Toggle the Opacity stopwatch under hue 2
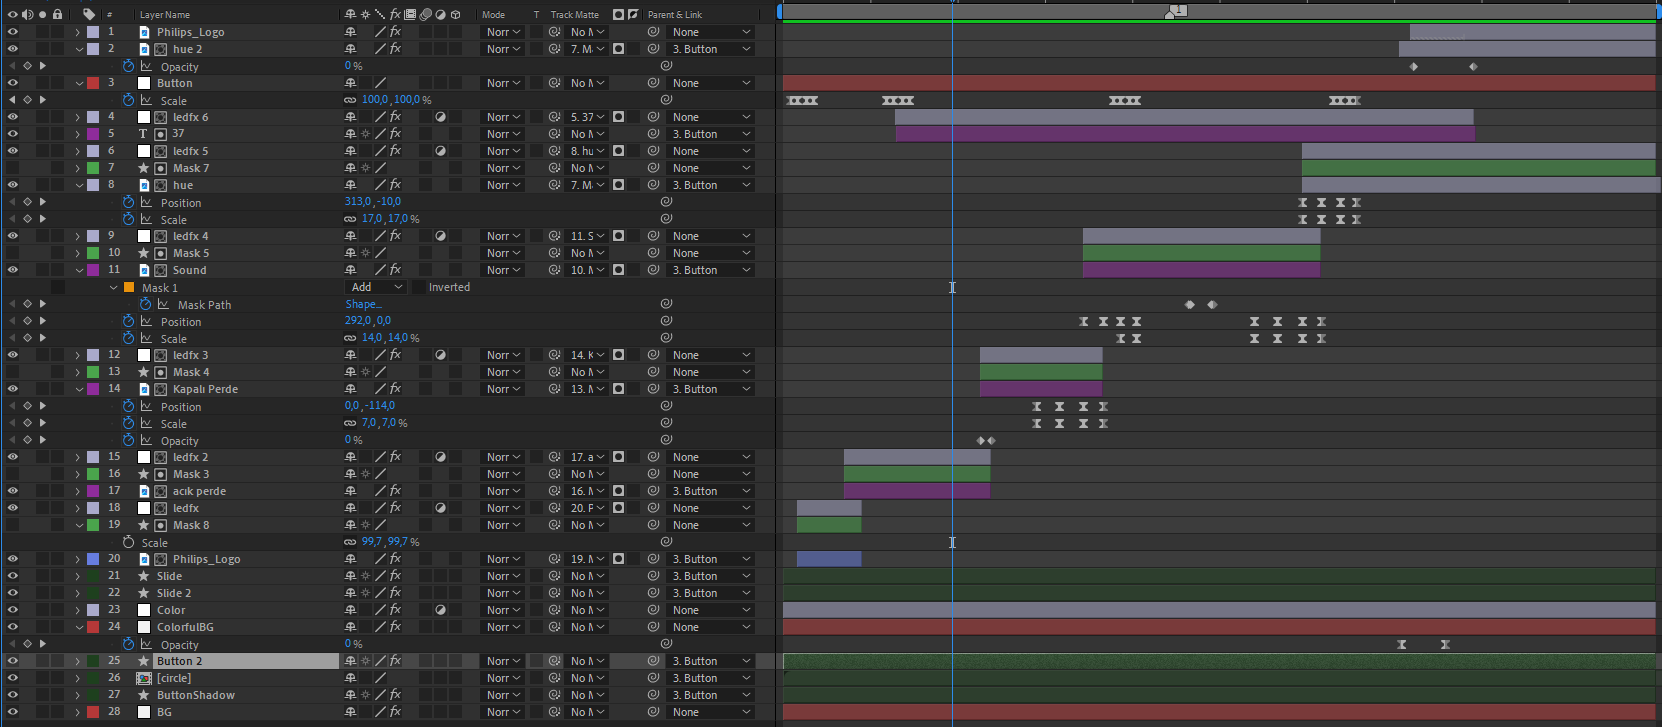 click(x=128, y=66)
